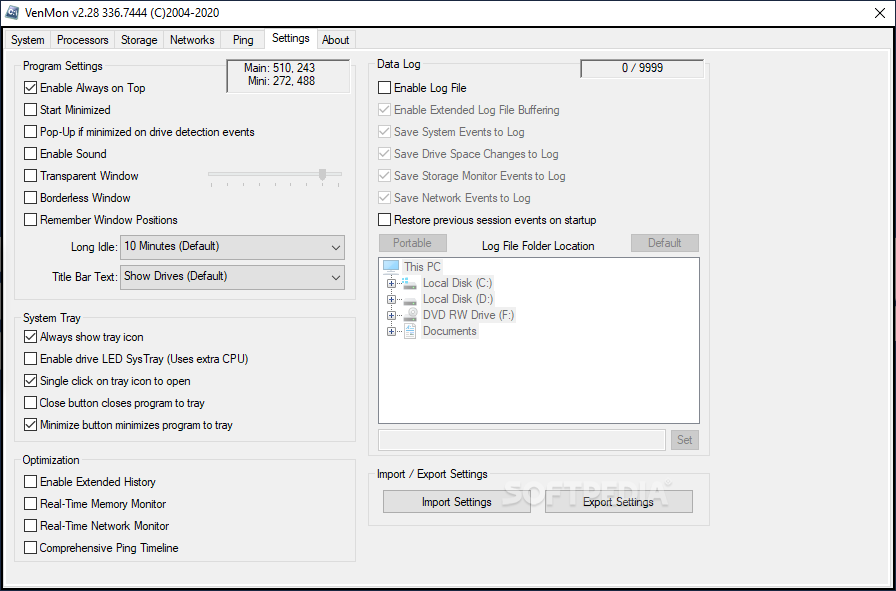Expand the Documents tree node
Image resolution: width=896 pixels, height=591 pixels.
pyautogui.click(x=391, y=332)
